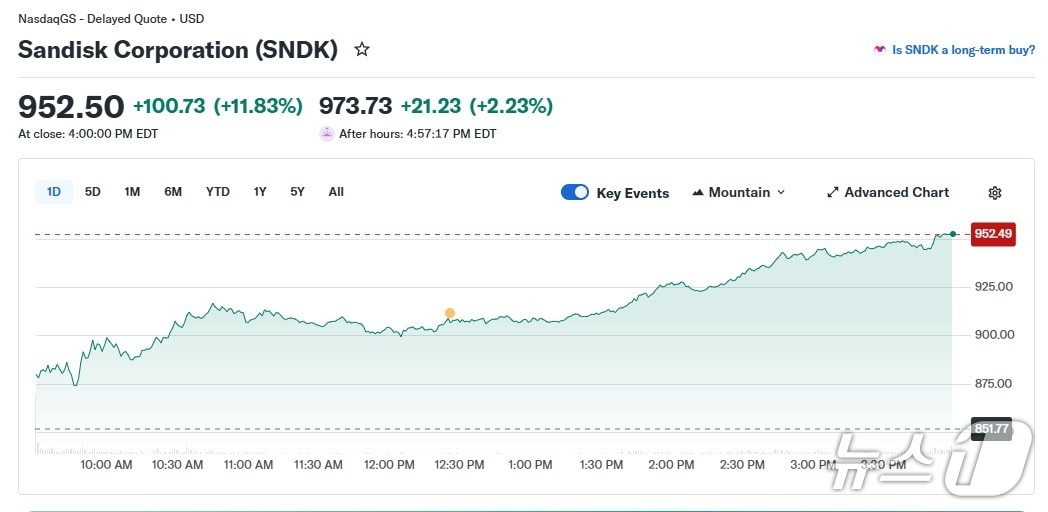This screenshot has height=512, width=1048.
Task: Open "Is SNDK a long-term buy?" link
Action: tap(963, 49)
